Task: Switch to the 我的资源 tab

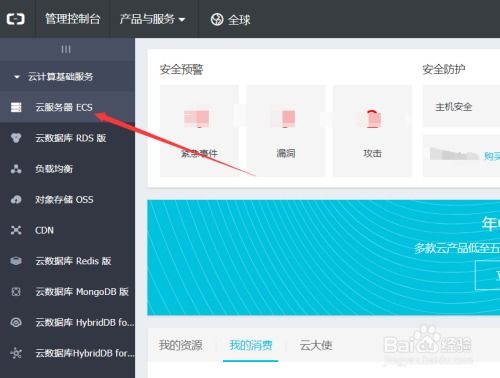Action: 180,345
